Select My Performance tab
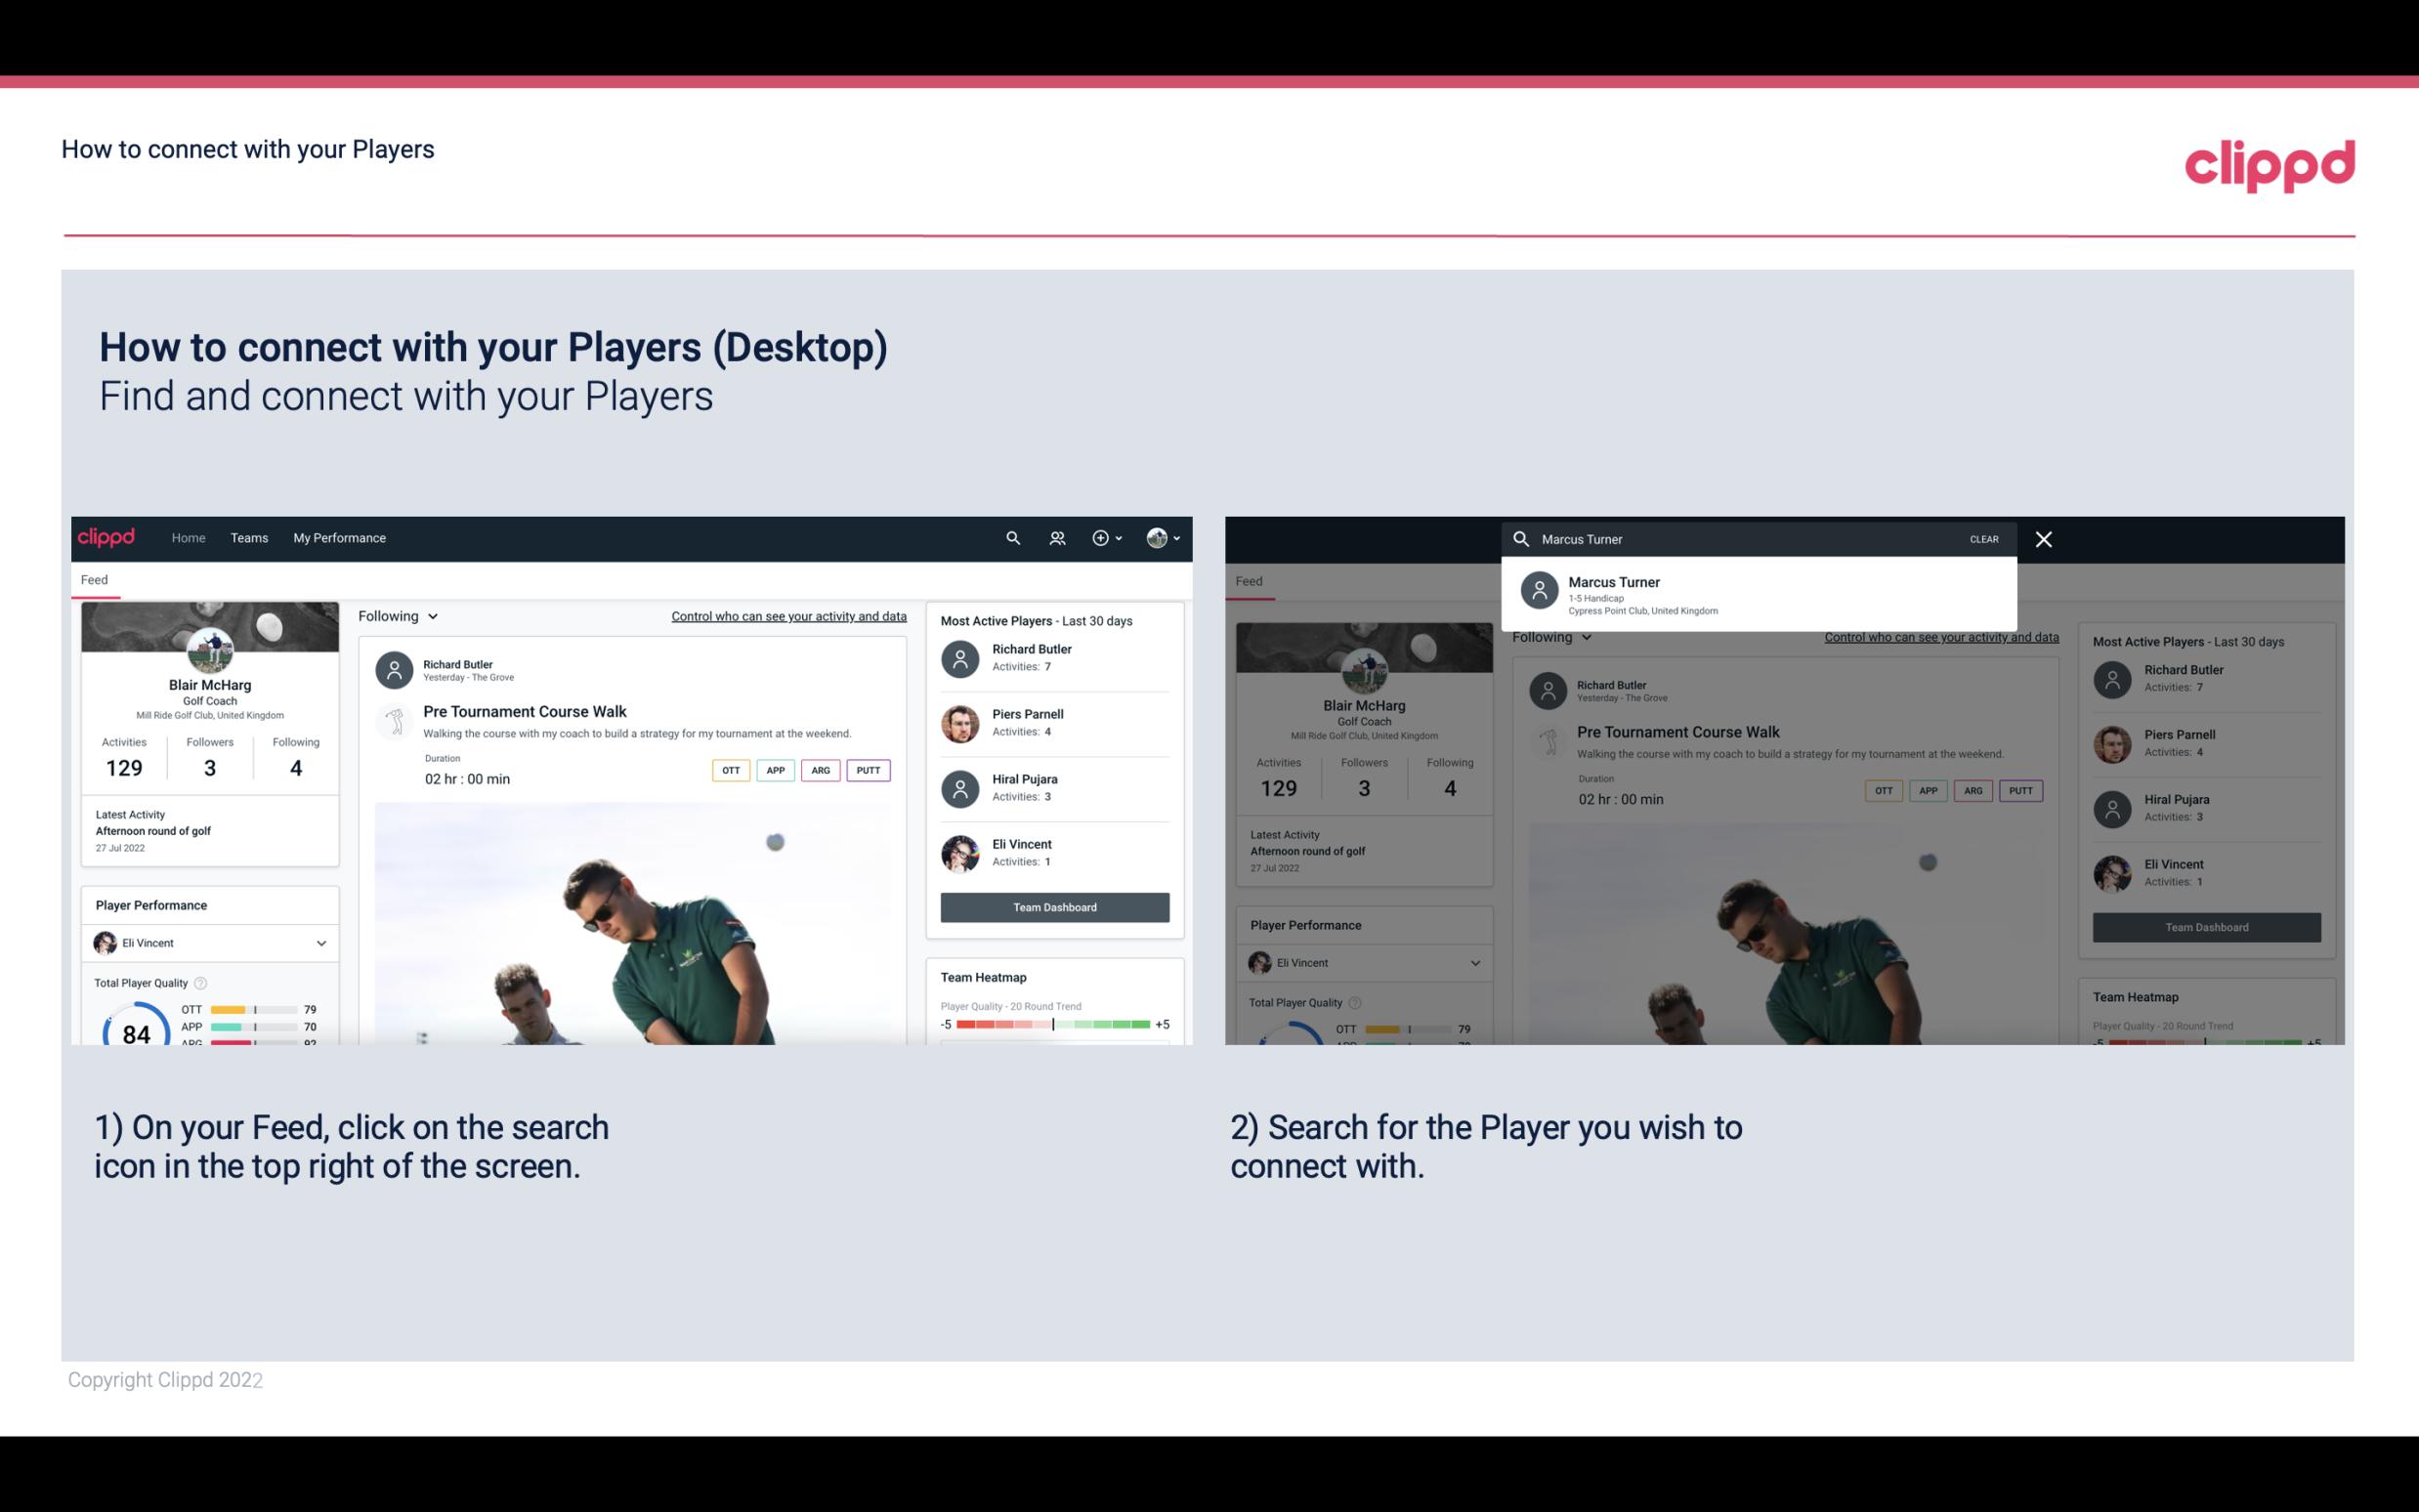This screenshot has height=1512, width=2419. (x=338, y=536)
